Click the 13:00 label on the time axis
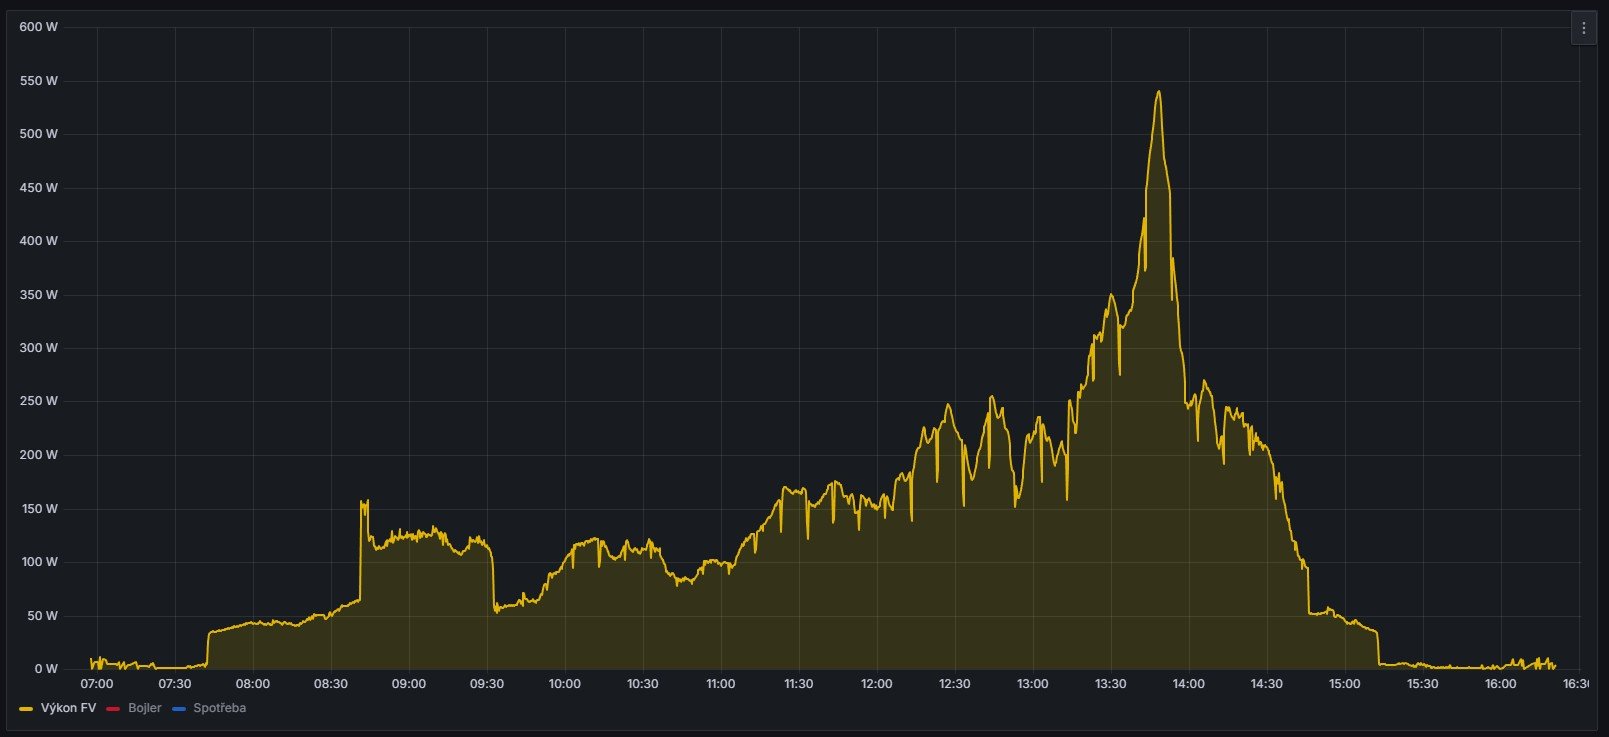The height and width of the screenshot is (737, 1609). click(1032, 684)
